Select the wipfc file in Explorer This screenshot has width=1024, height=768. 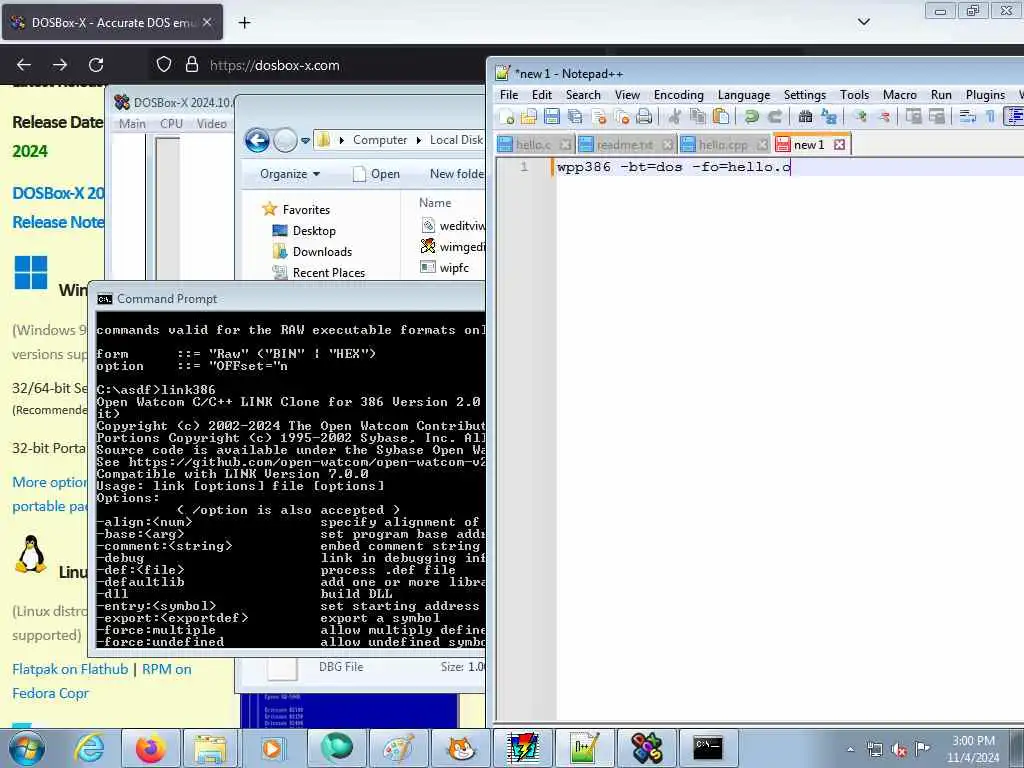tap(454, 267)
